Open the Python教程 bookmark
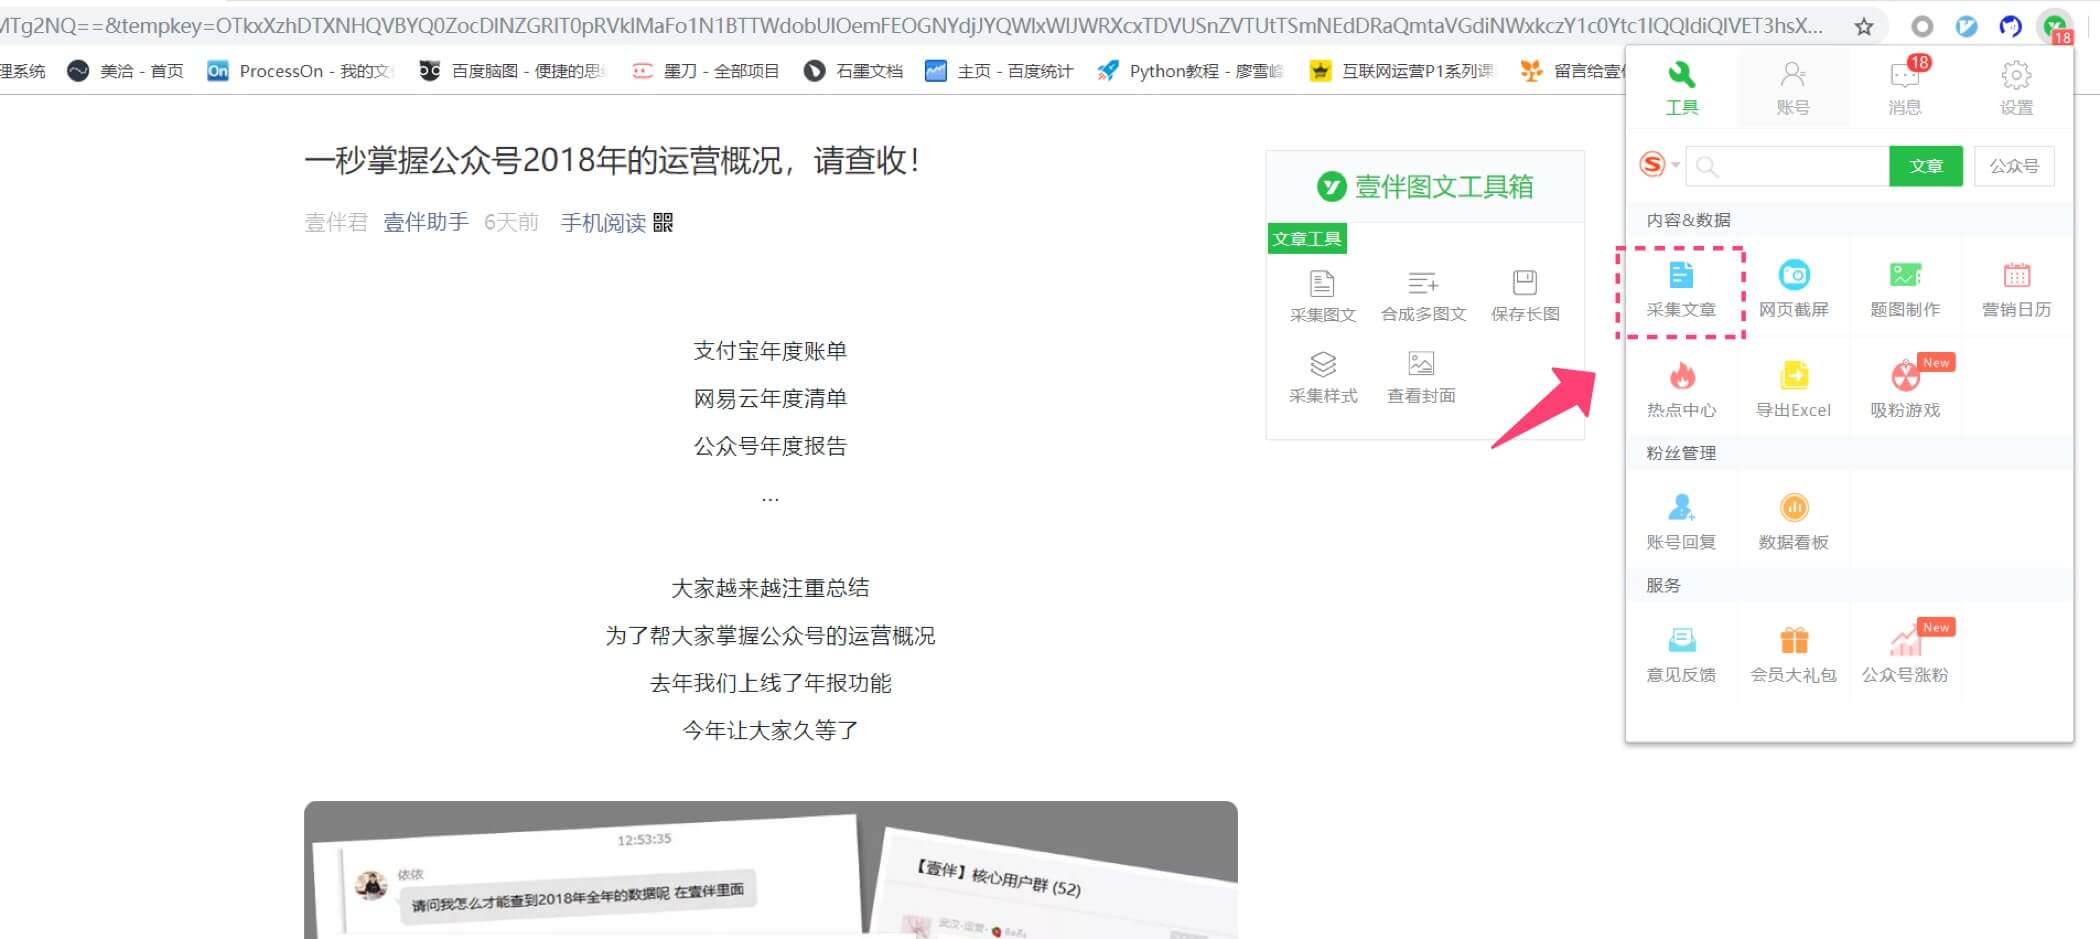 tap(1190, 71)
